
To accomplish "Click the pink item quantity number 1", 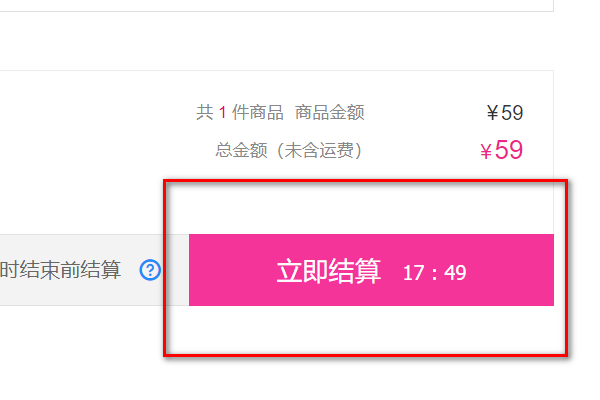I will coord(222,113).
